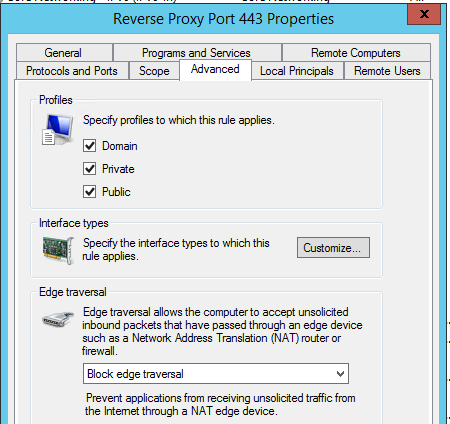Switch to the General tab

tap(64, 53)
